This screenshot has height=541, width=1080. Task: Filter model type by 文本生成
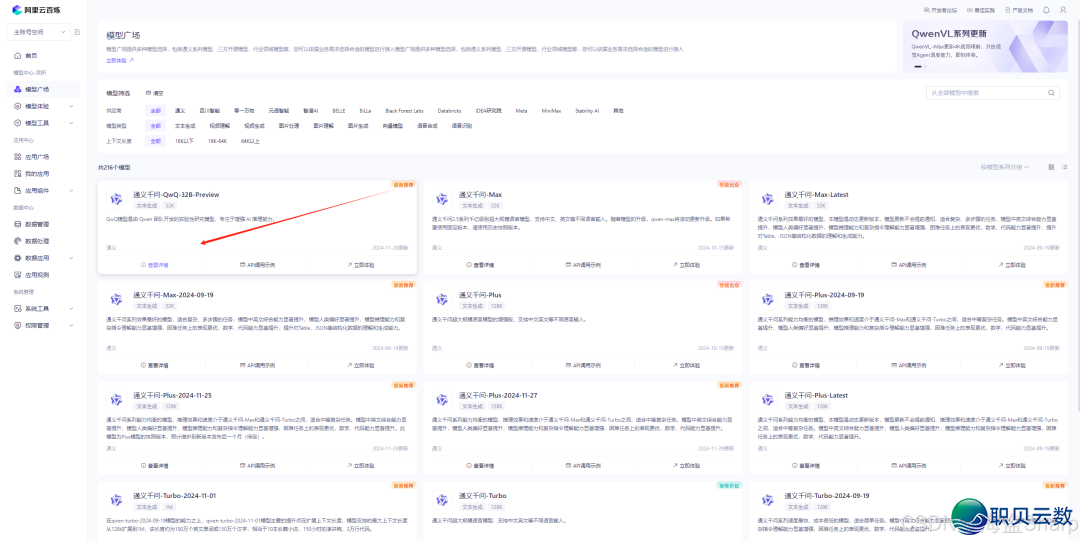coord(185,126)
